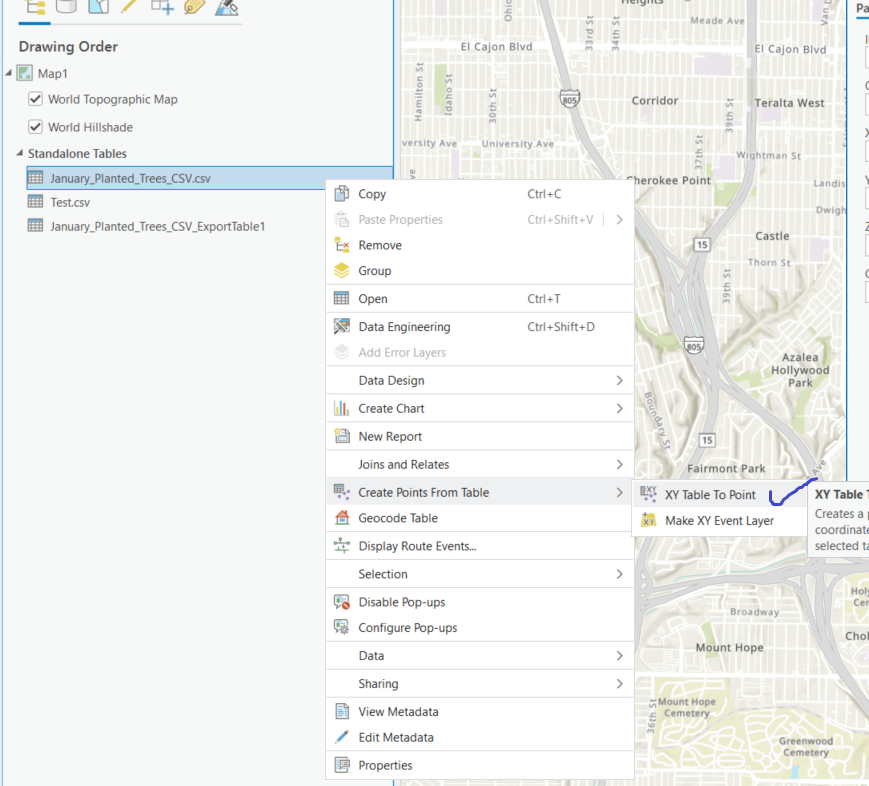
Task: Click the Map1 map icon
Action: 24,73
